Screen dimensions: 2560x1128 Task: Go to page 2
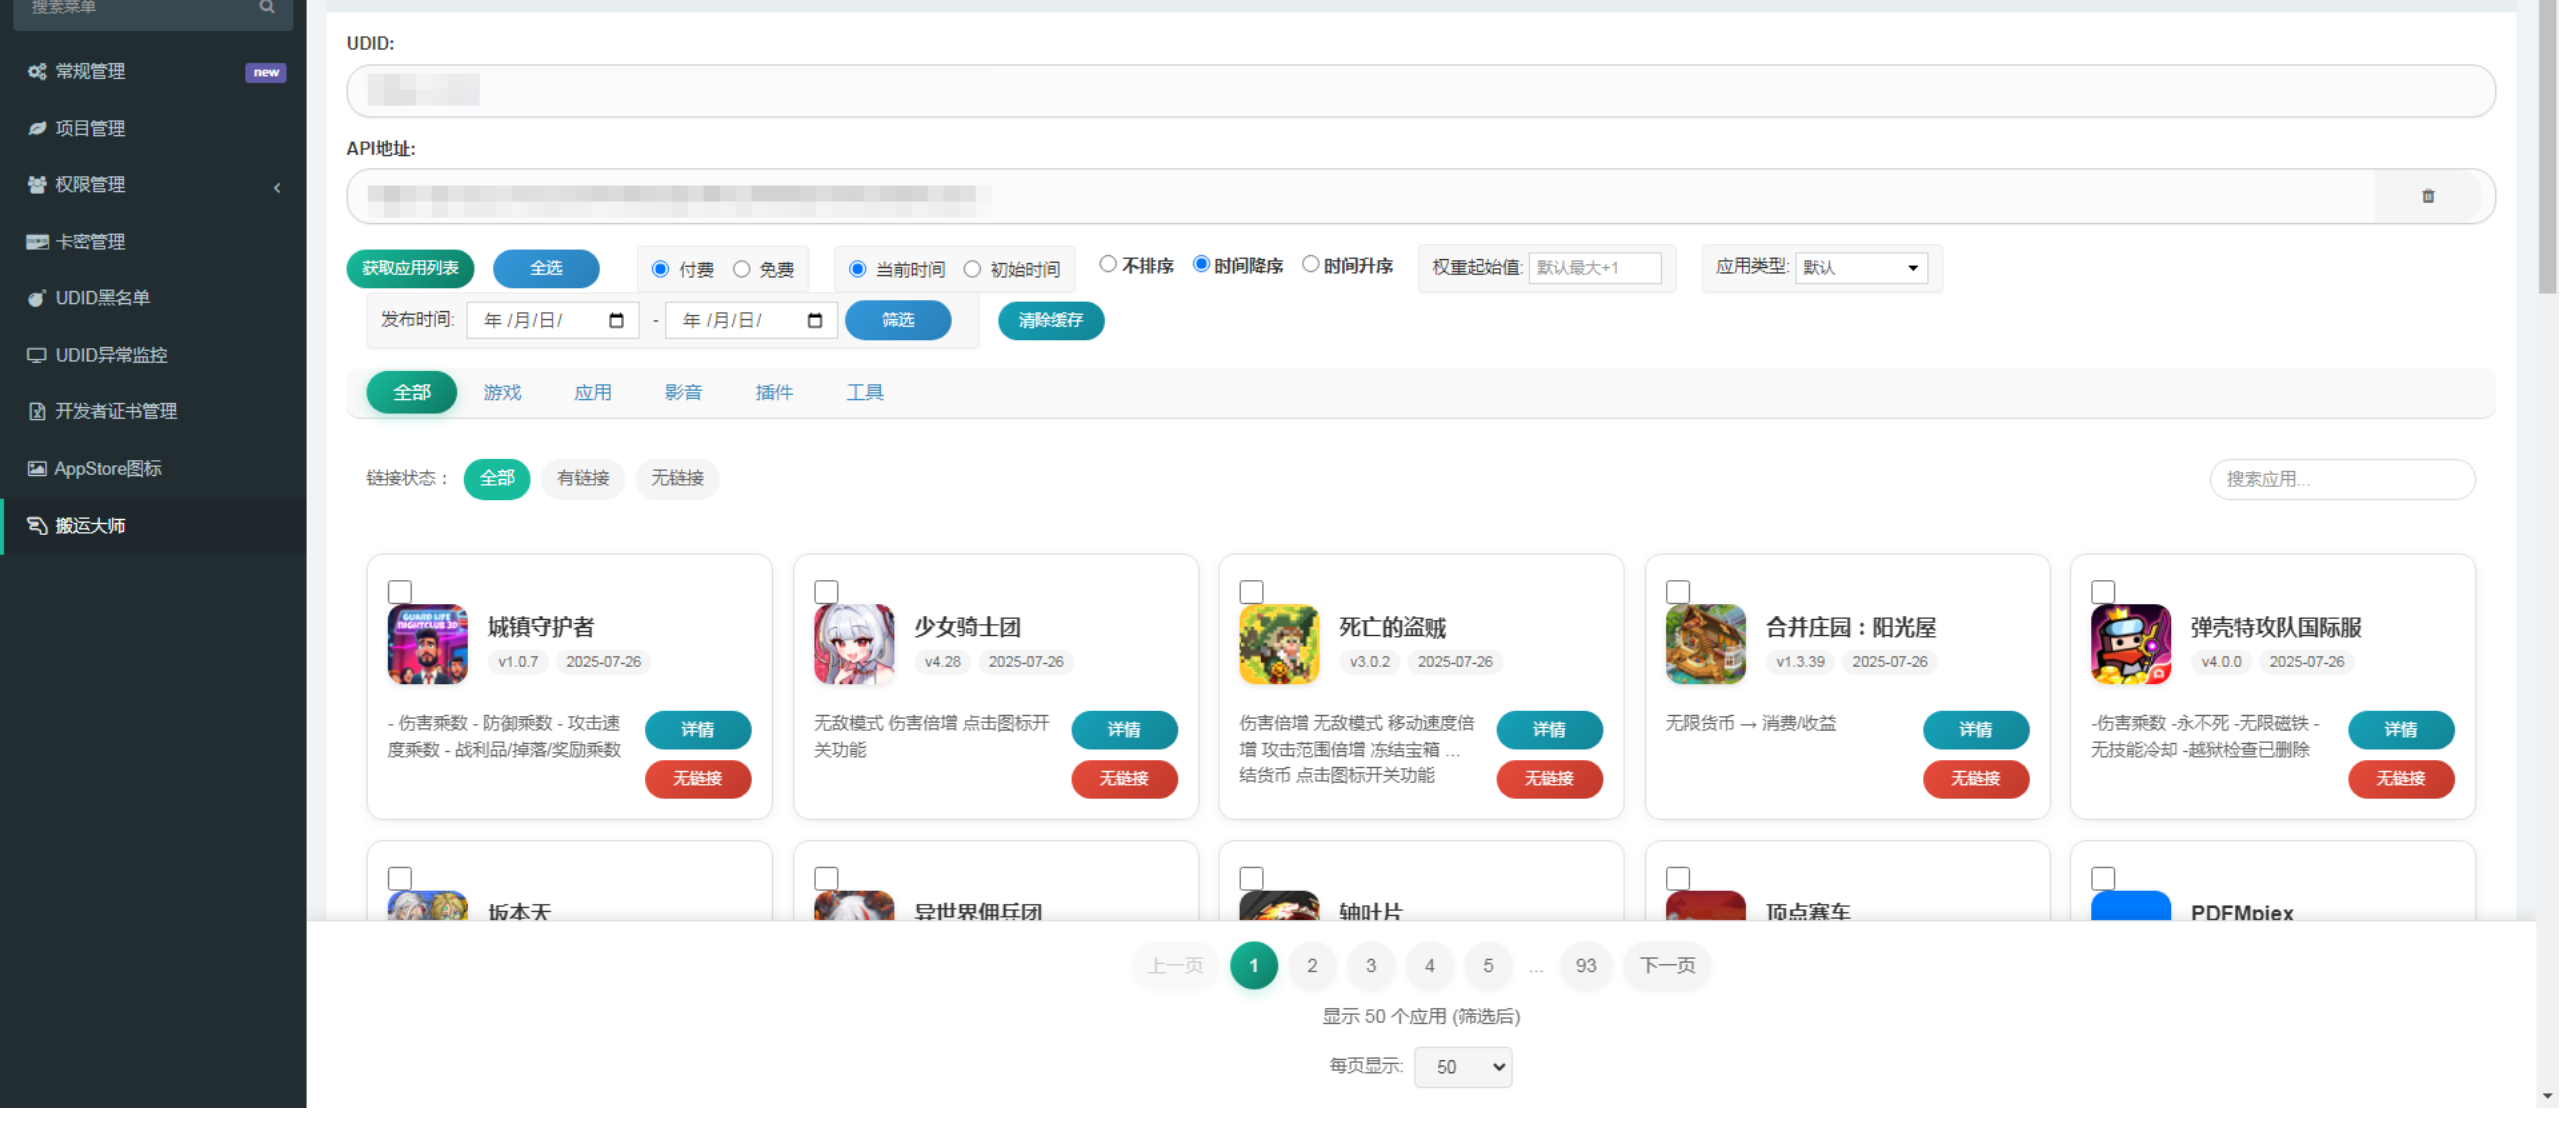[x=1312, y=965]
